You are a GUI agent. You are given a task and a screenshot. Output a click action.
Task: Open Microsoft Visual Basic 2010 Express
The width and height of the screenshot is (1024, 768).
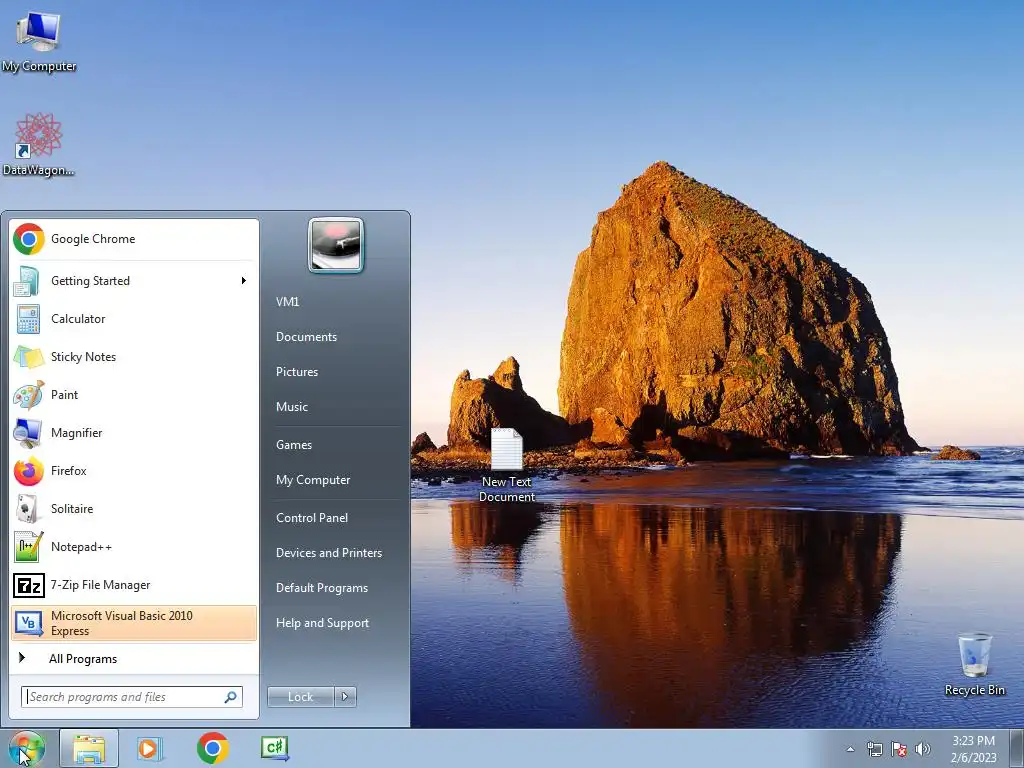pyautogui.click(x=134, y=623)
